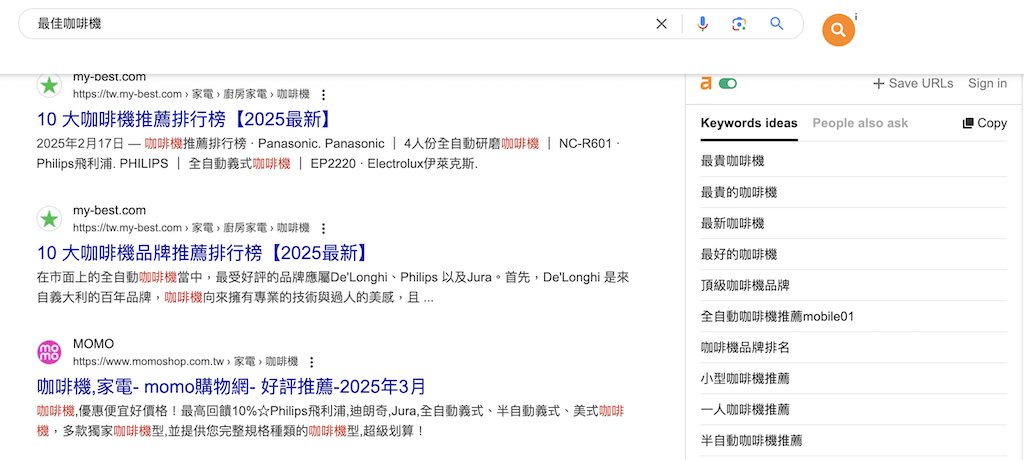
Task: Open the orange extension search button
Action: (839, 30)
